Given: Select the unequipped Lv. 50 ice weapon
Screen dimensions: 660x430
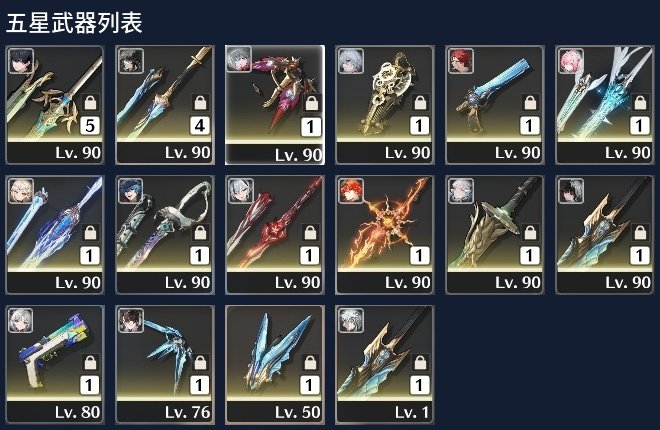Looking at the screenshot, I should point(275,365).
